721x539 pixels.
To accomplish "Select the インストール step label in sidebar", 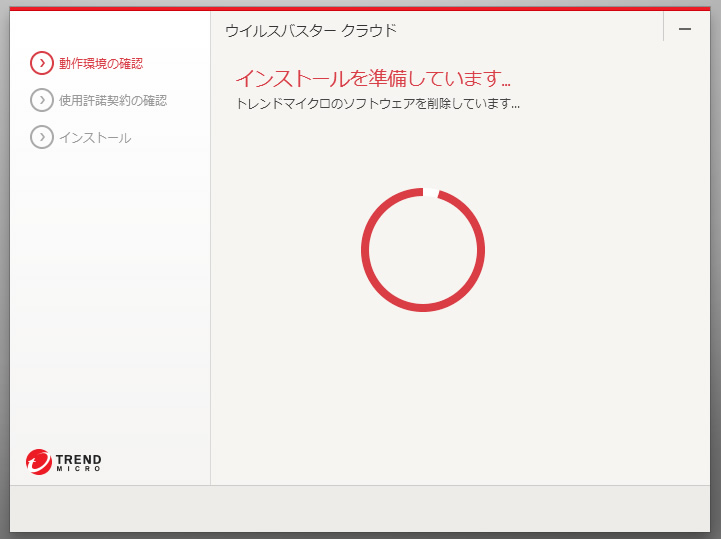I will click(x=95, y=138).
